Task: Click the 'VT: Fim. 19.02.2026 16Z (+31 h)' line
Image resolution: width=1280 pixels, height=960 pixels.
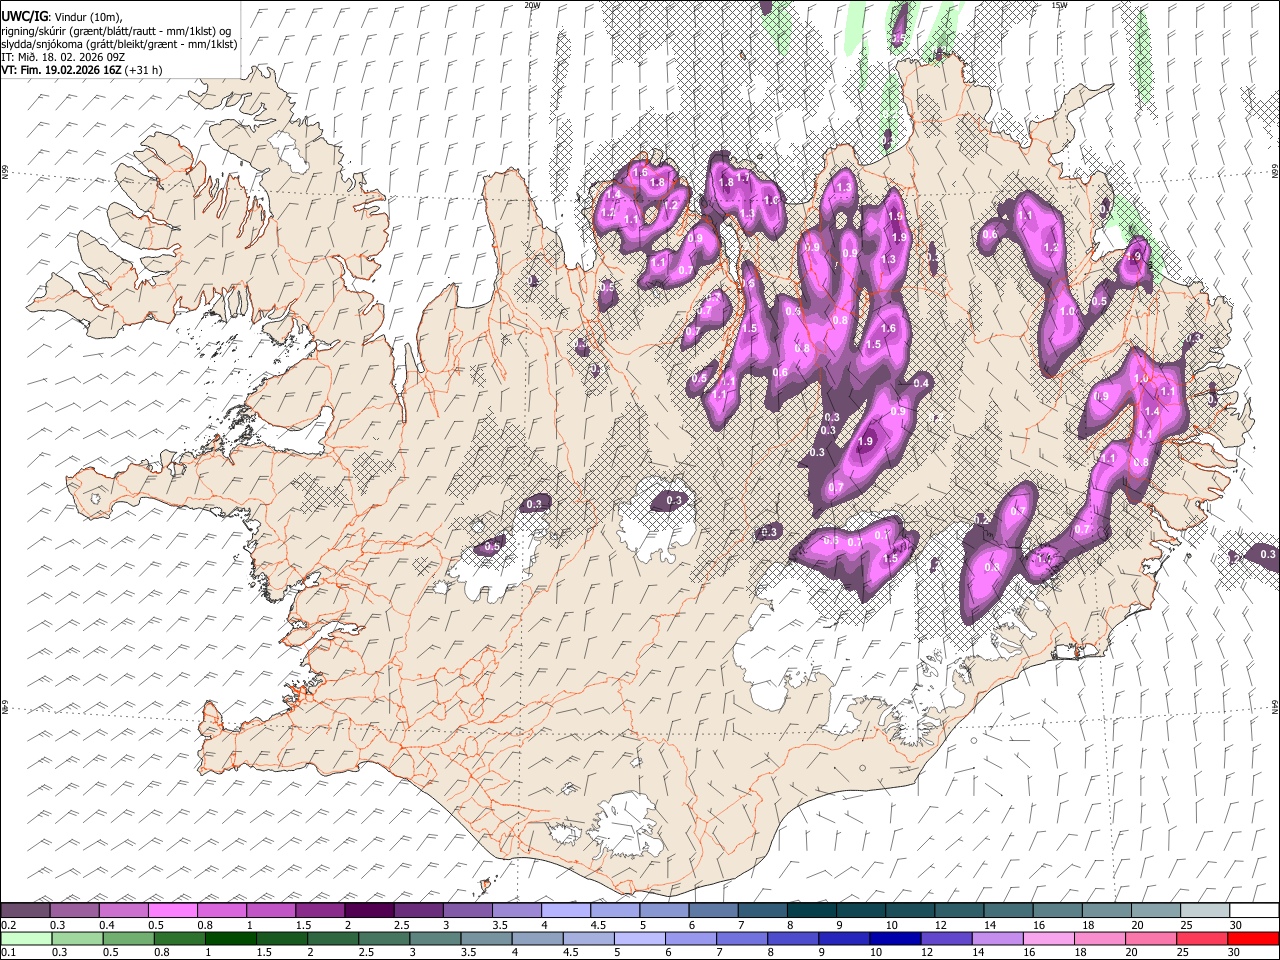Action: point(82,70)
